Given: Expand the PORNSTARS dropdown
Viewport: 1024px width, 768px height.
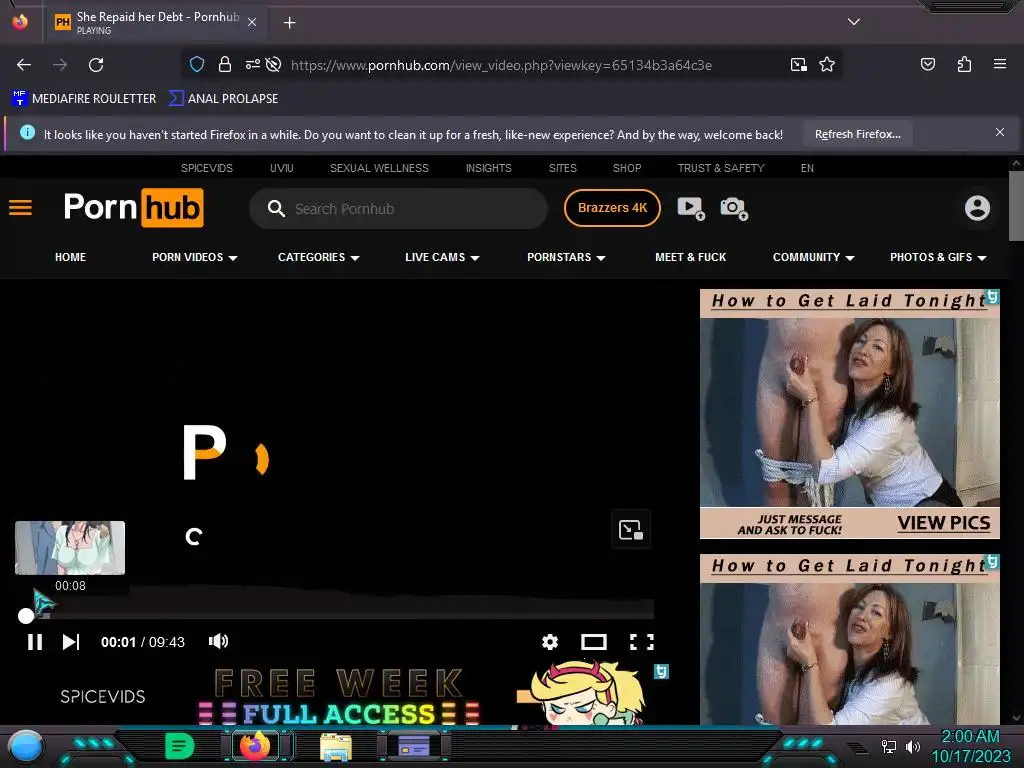Looking at the screenshot, I should click(x=566, y=257).
